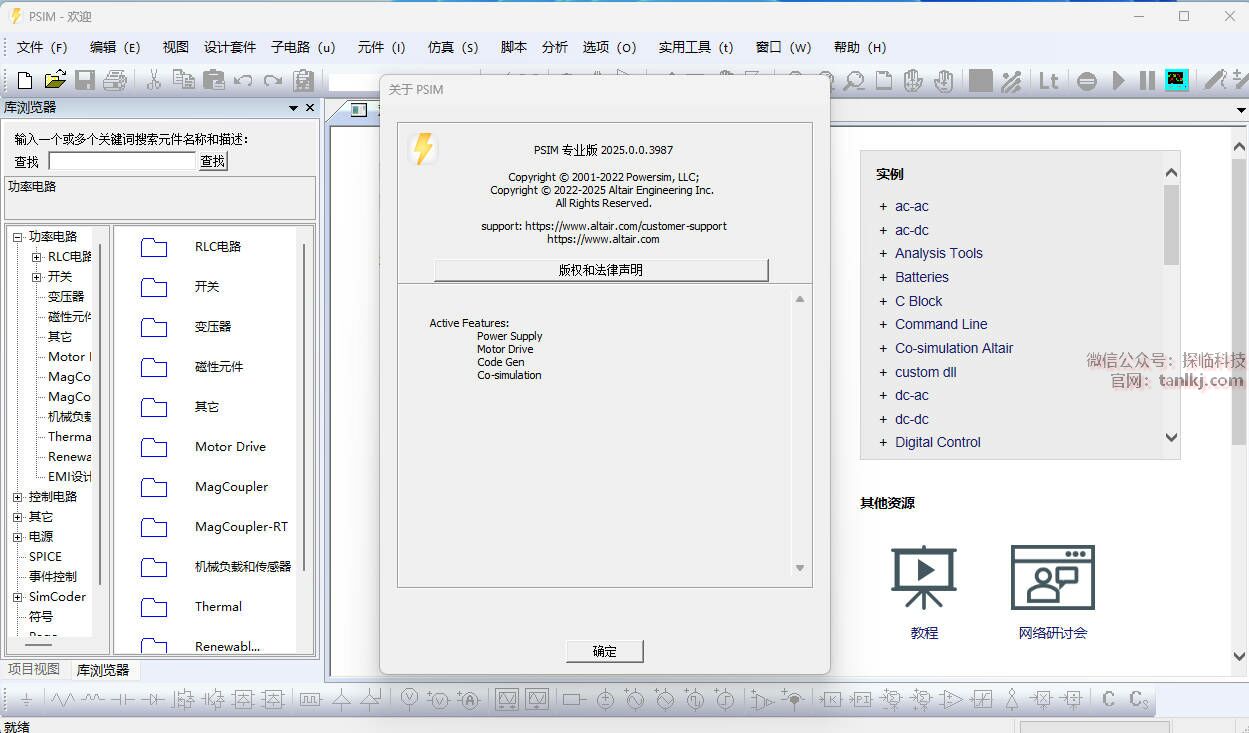This screenshot has width=1249, height=733.
Task: Expand the 电源 tree node
Action: 17,537
